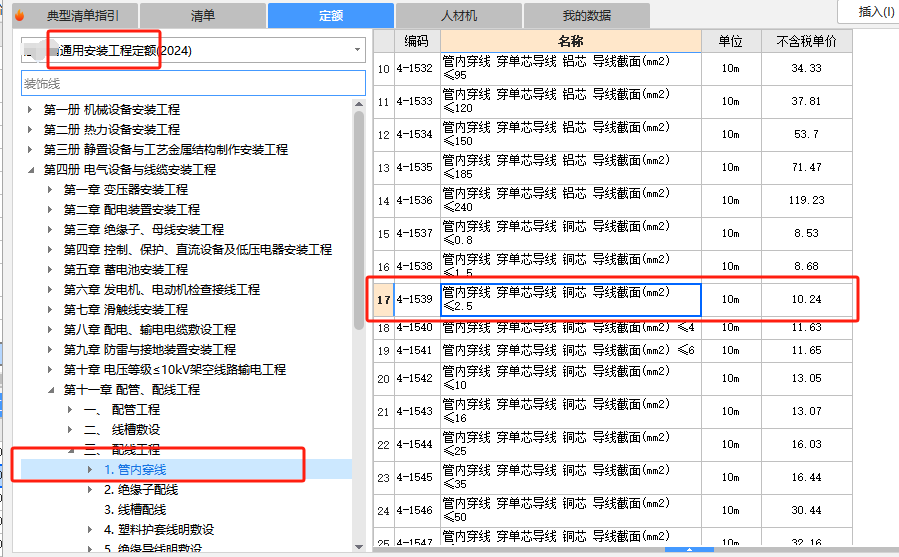
Task: Click the tree panel scrollbar thumb
Action: click(359, 221)
